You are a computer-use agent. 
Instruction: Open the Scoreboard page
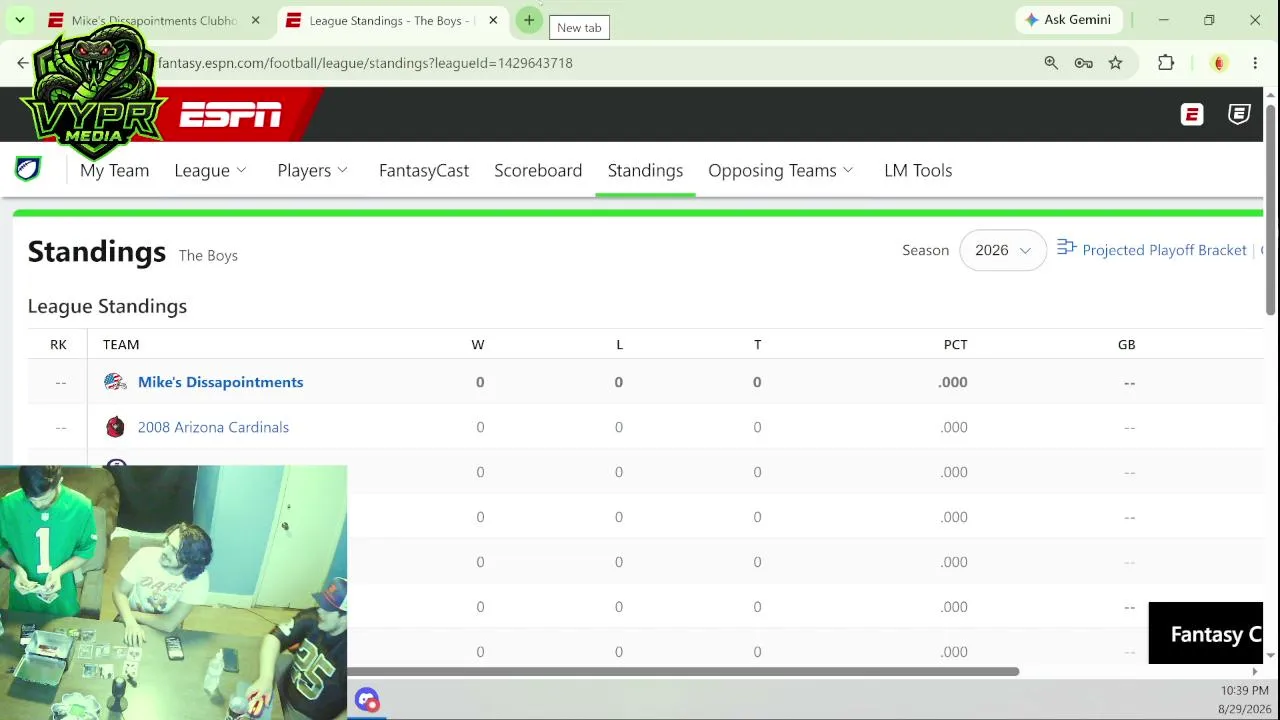pyautogui.click(x=538, y=170)
